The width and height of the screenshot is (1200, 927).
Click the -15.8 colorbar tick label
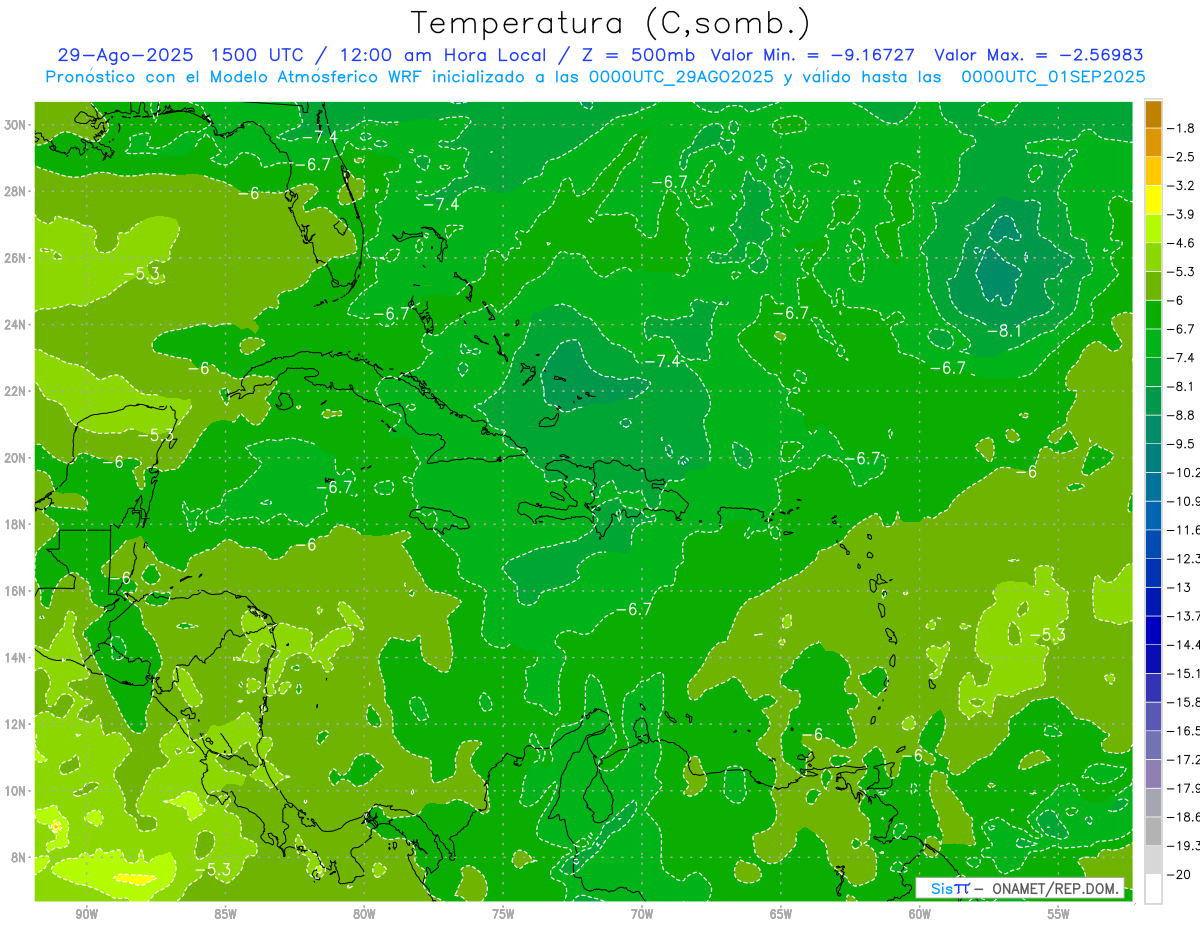point(1184,701)
